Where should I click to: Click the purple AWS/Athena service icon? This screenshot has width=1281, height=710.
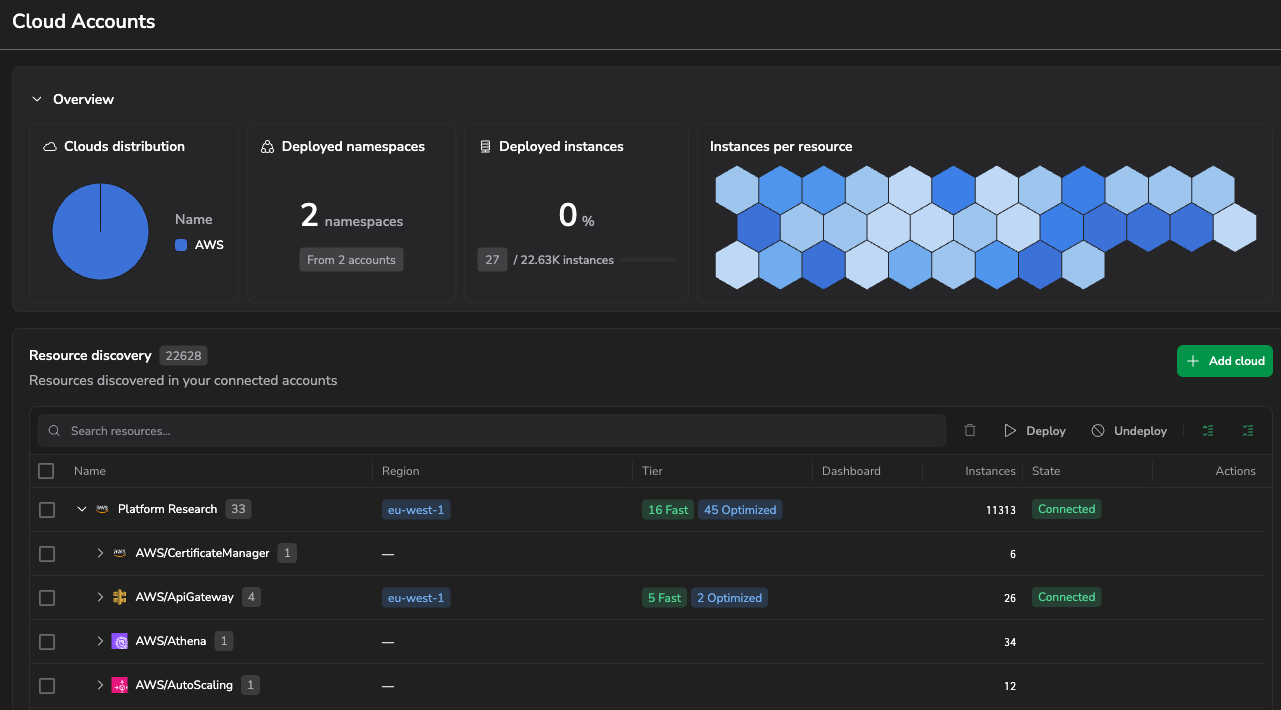[120, 641]
